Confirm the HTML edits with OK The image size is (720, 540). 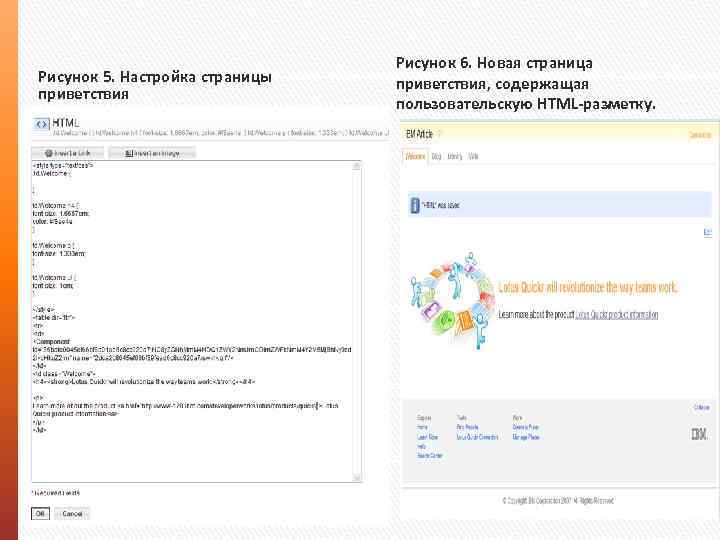40,513
